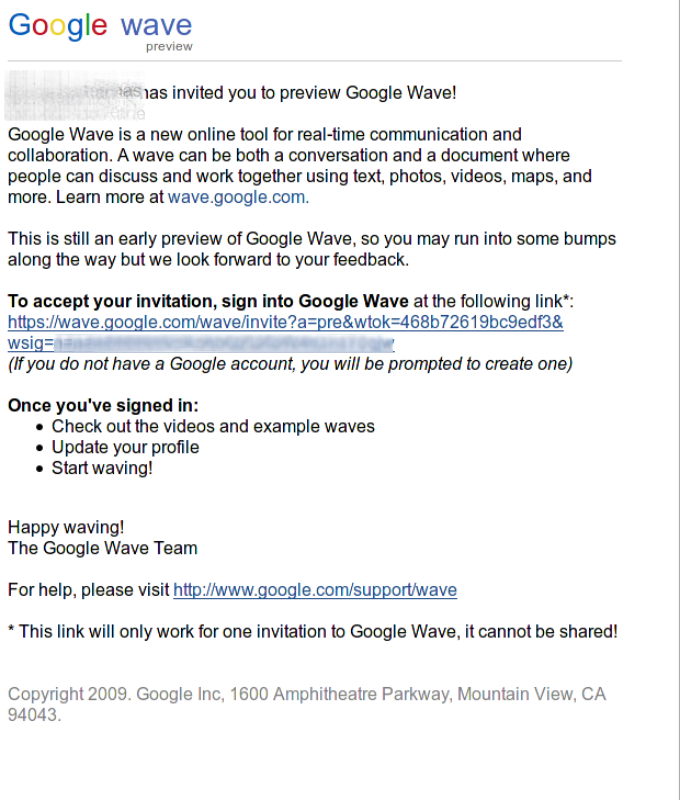Click the italic Google account note
The image size is (680, 800).
coord(290,364)
